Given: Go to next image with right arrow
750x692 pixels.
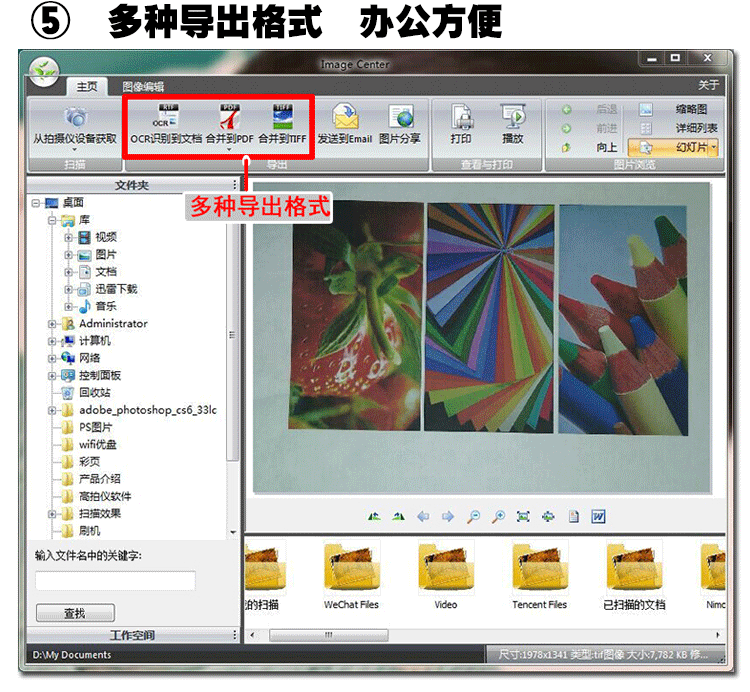Looking at the screenshot, I should coord(448,516).
